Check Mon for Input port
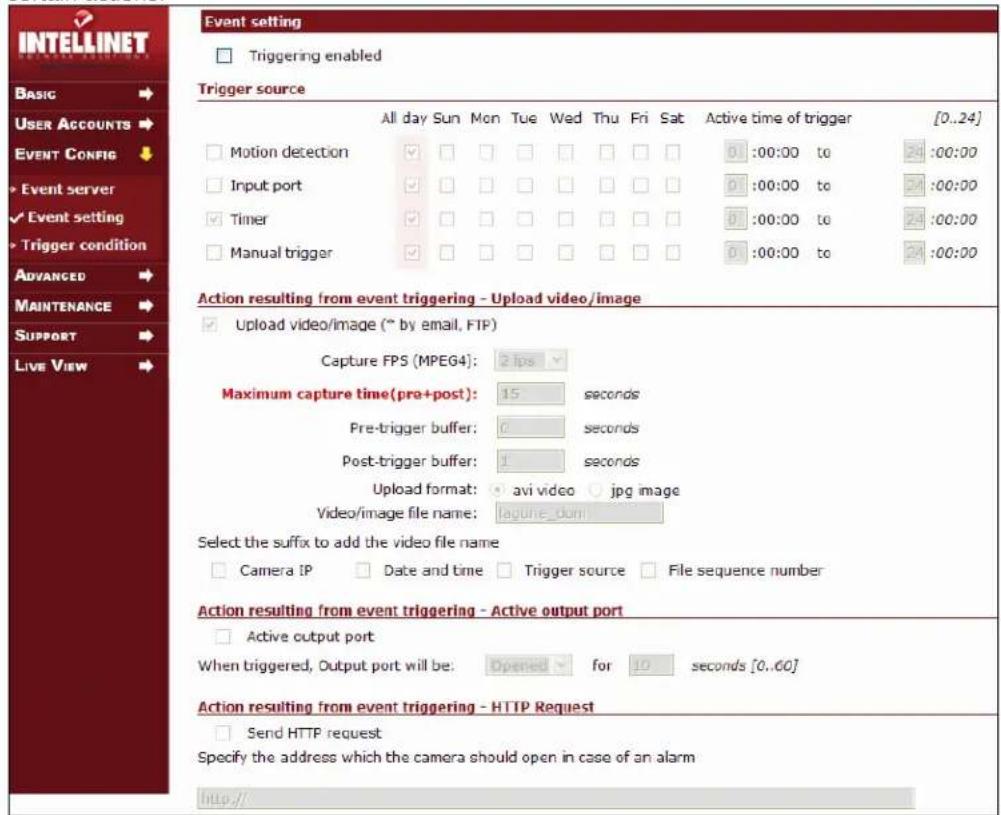This screenshot has width=1001, height=815. 486,186
